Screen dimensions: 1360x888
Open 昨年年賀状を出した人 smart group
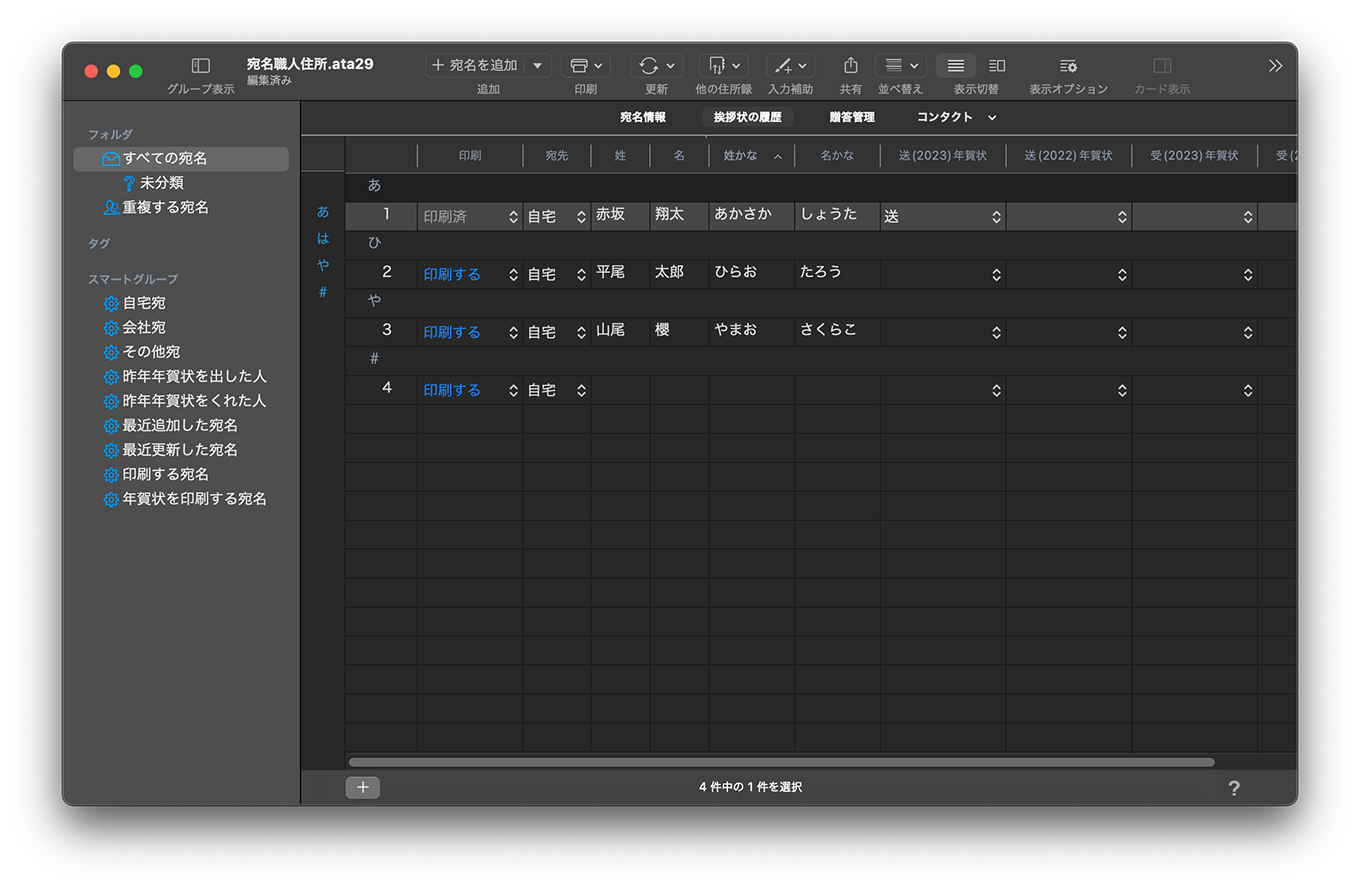[185, 376]
